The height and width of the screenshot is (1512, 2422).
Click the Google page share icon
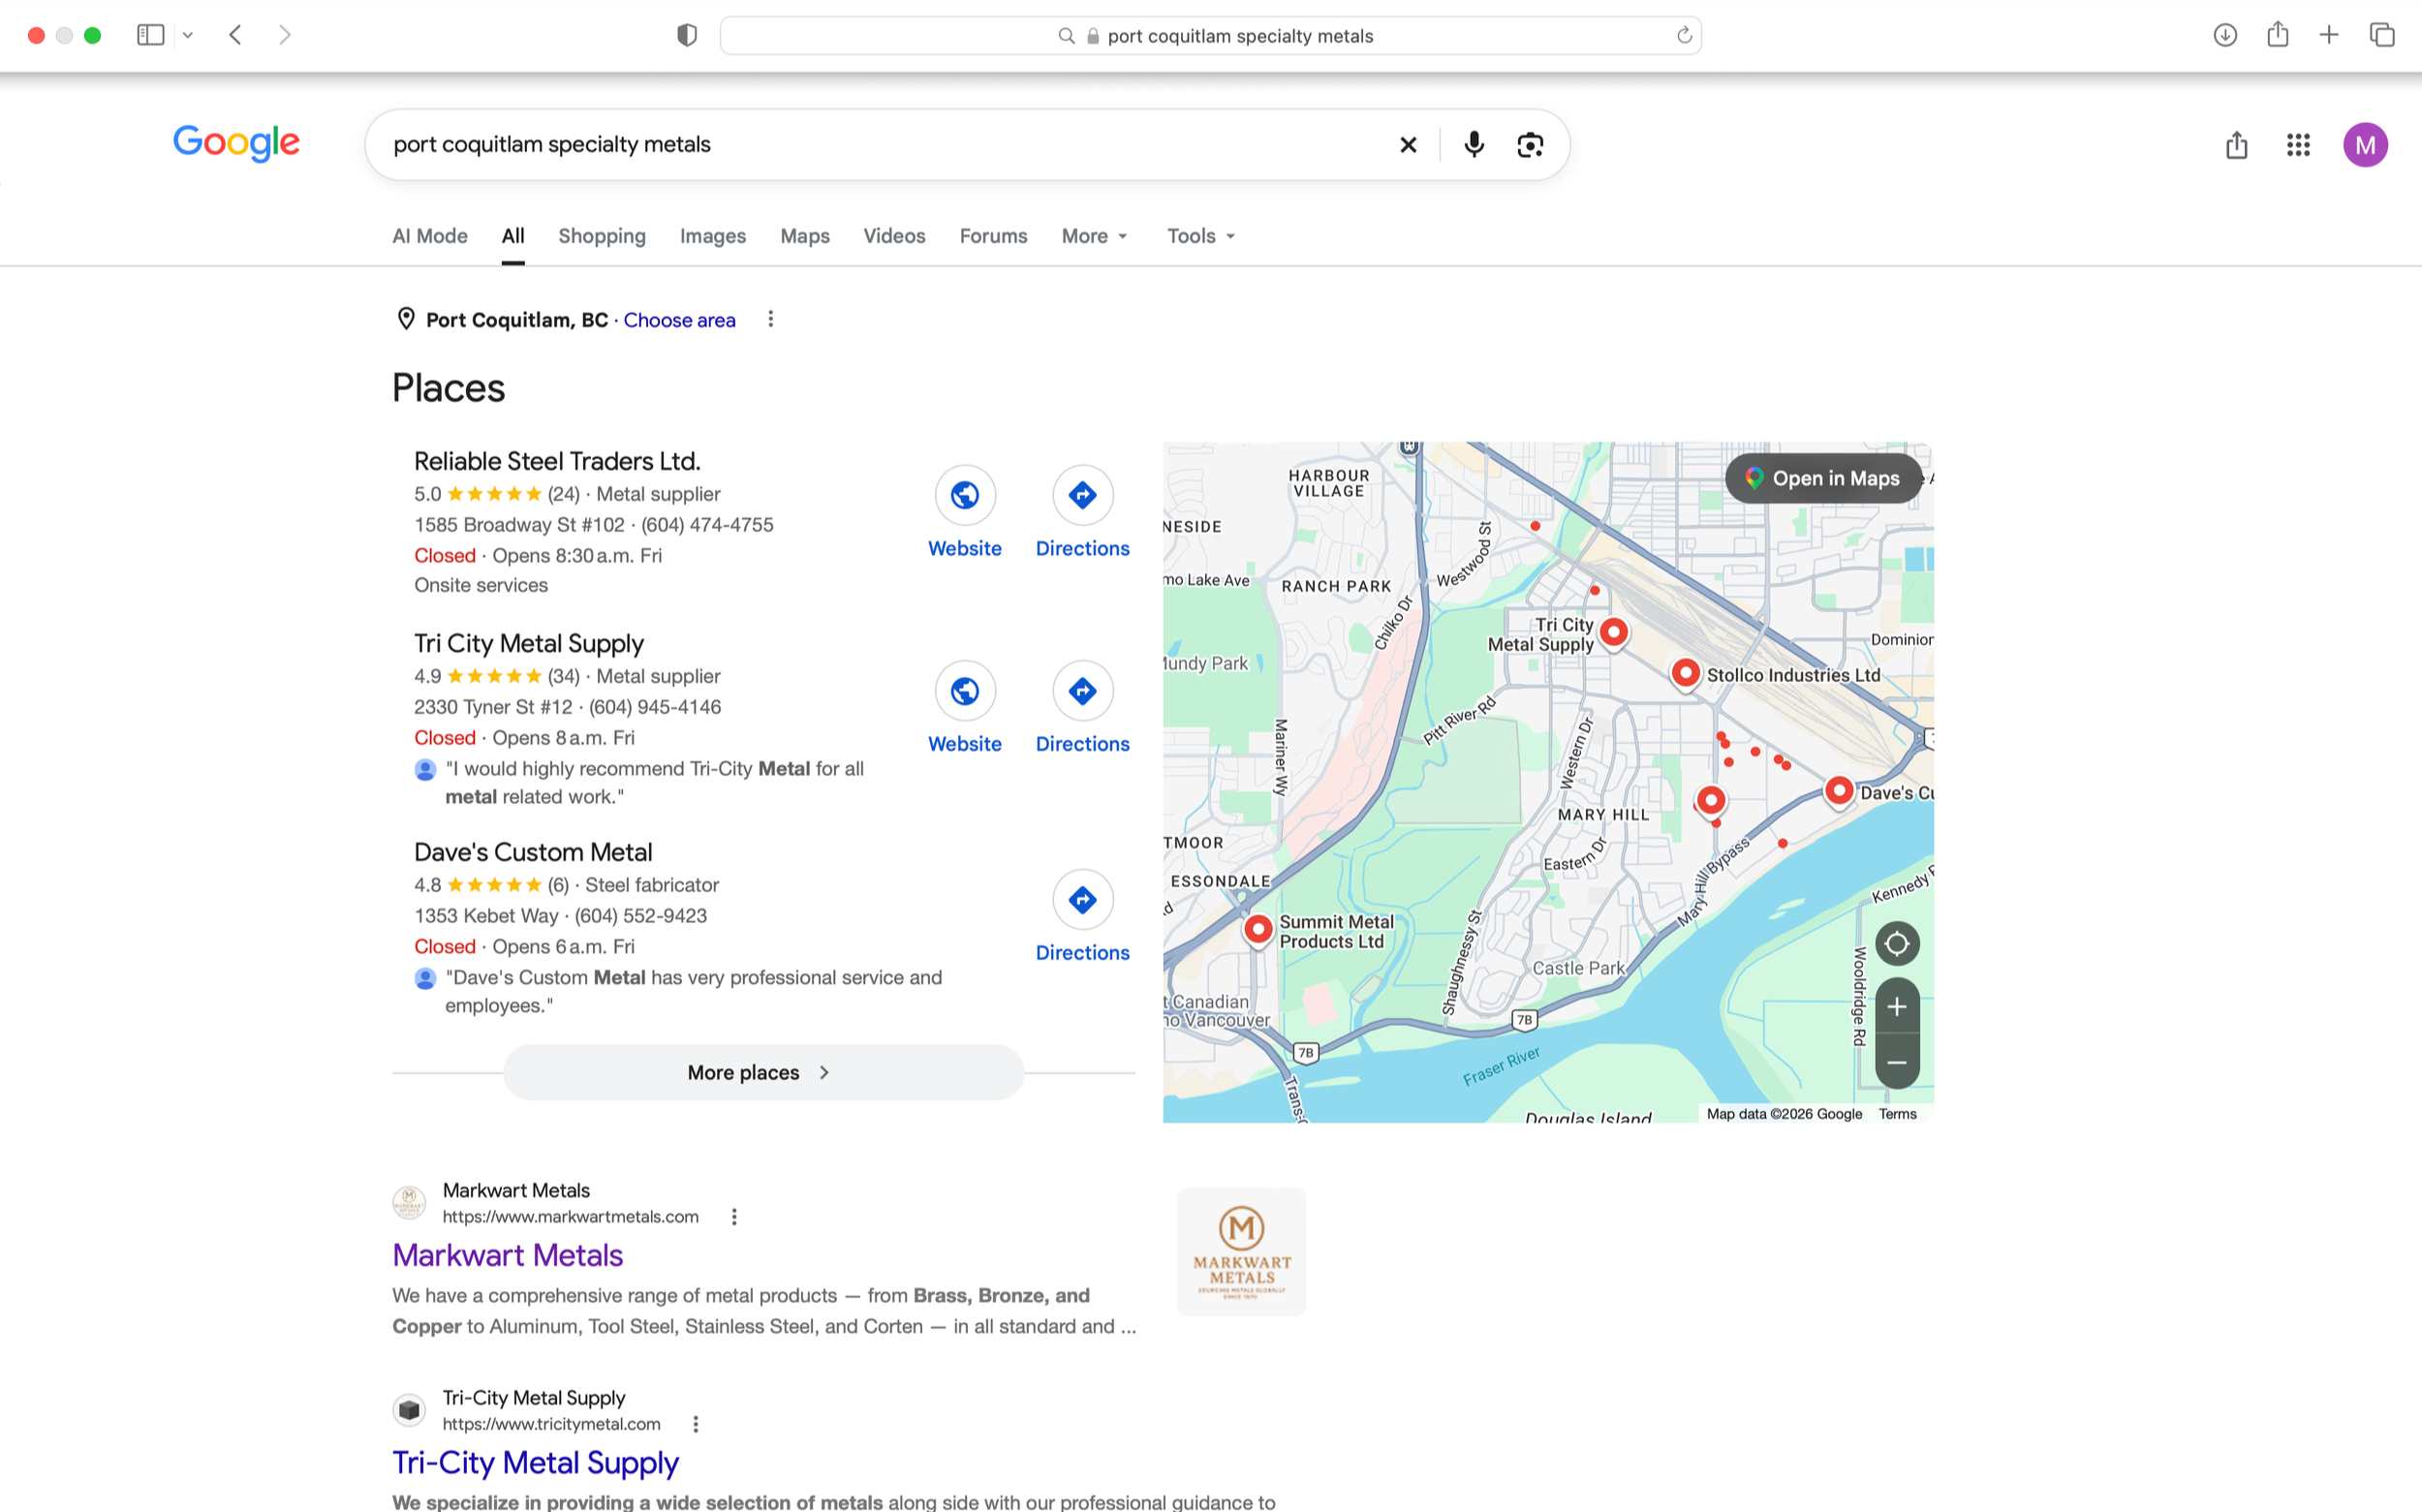2237,145
